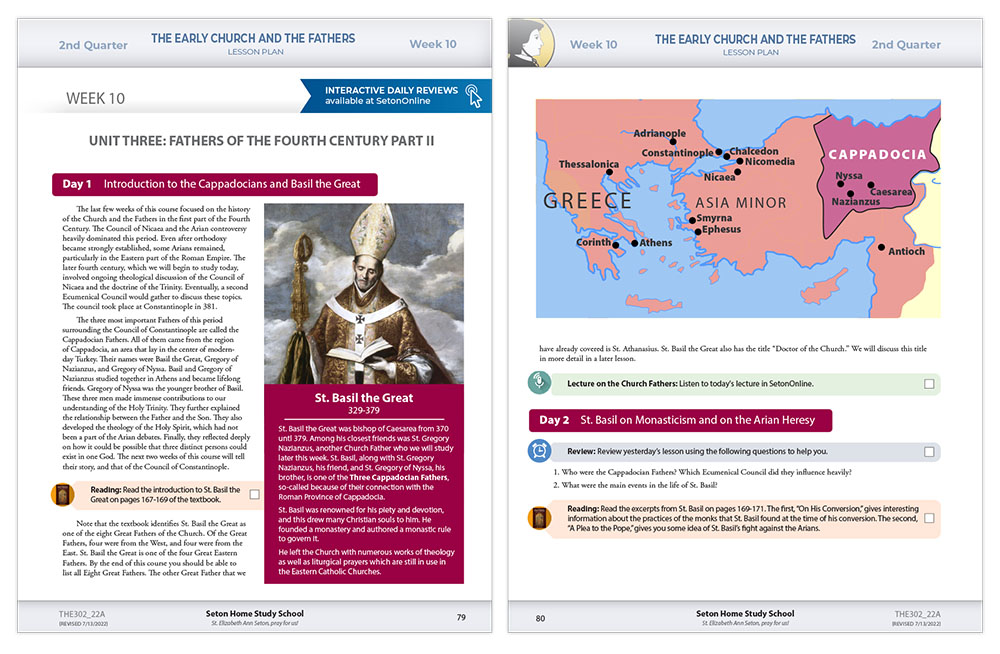Click the WEEK 10 section heading
The image size is (1000, 654).
coord(96,98)
